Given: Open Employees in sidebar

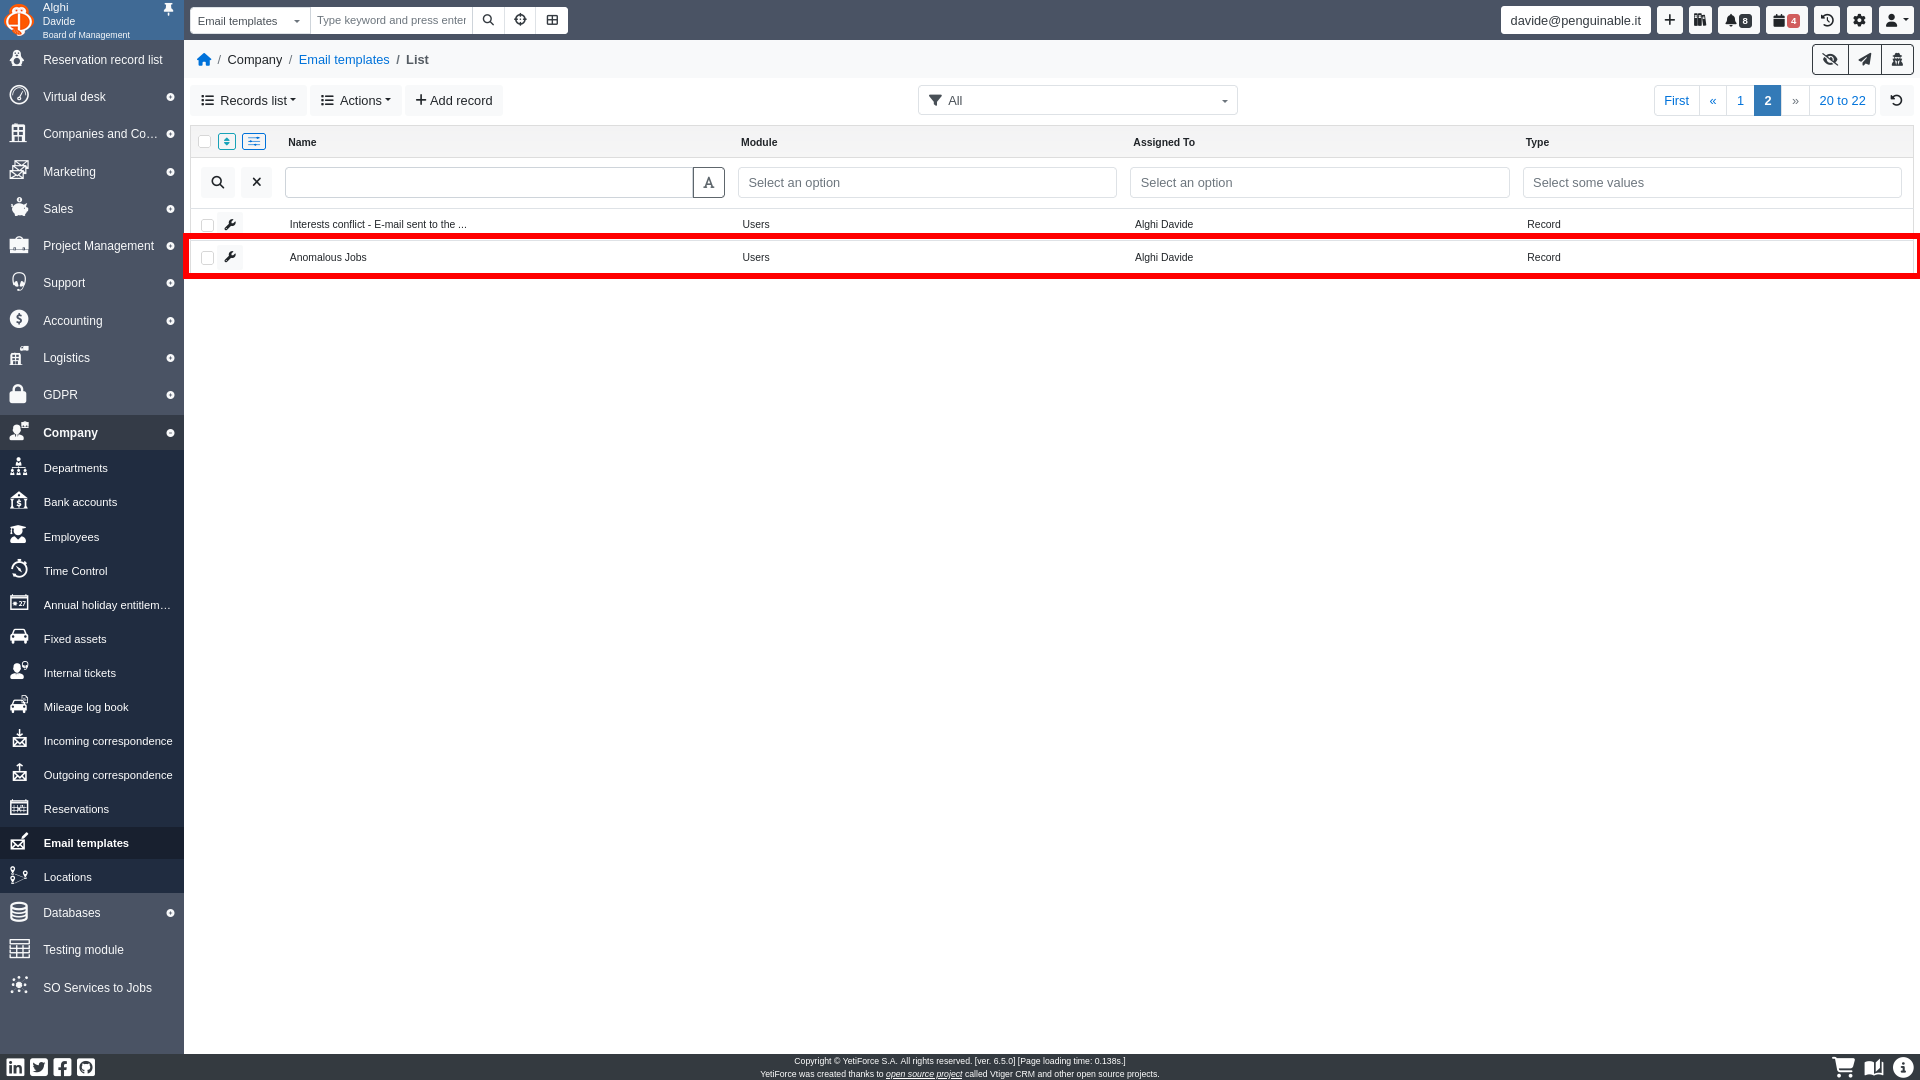Looking at the screenshot, I should [x=92, y=537].
